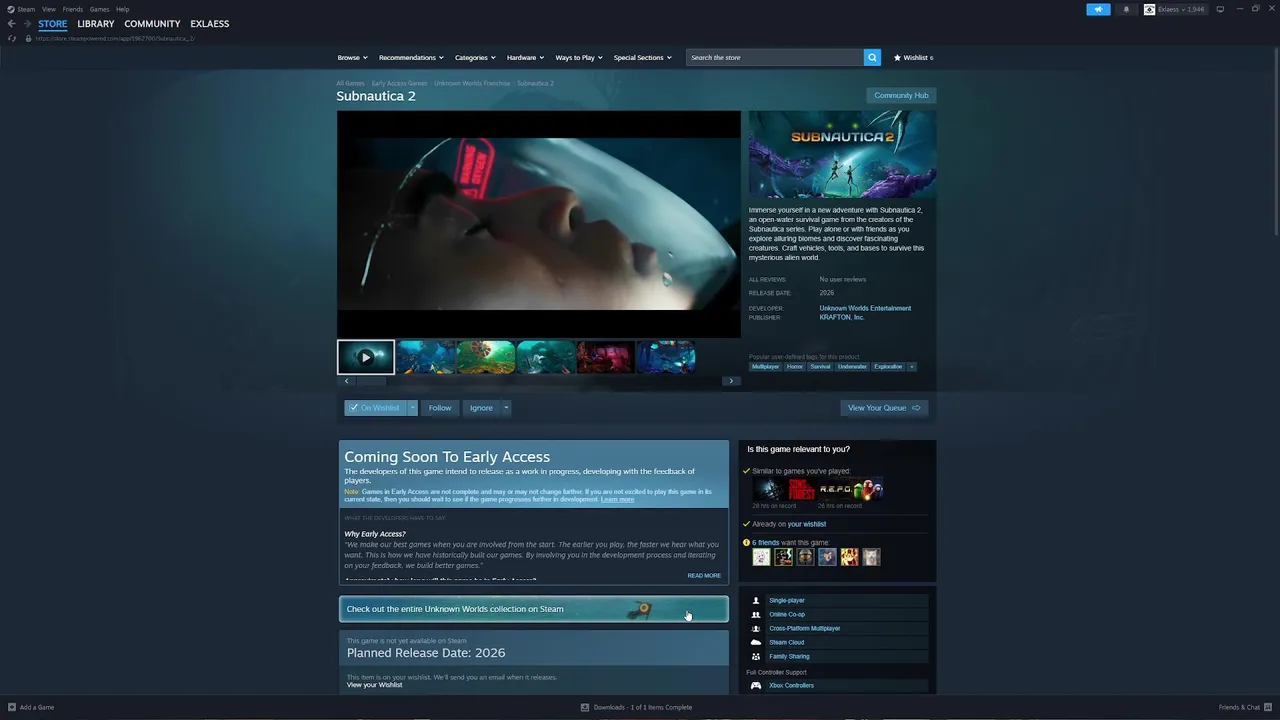The height and width of the screenshot is (720, 1280).
Task: Open Unknown Worlds Entertainment developer link
Action: click(x=865, y=308)
